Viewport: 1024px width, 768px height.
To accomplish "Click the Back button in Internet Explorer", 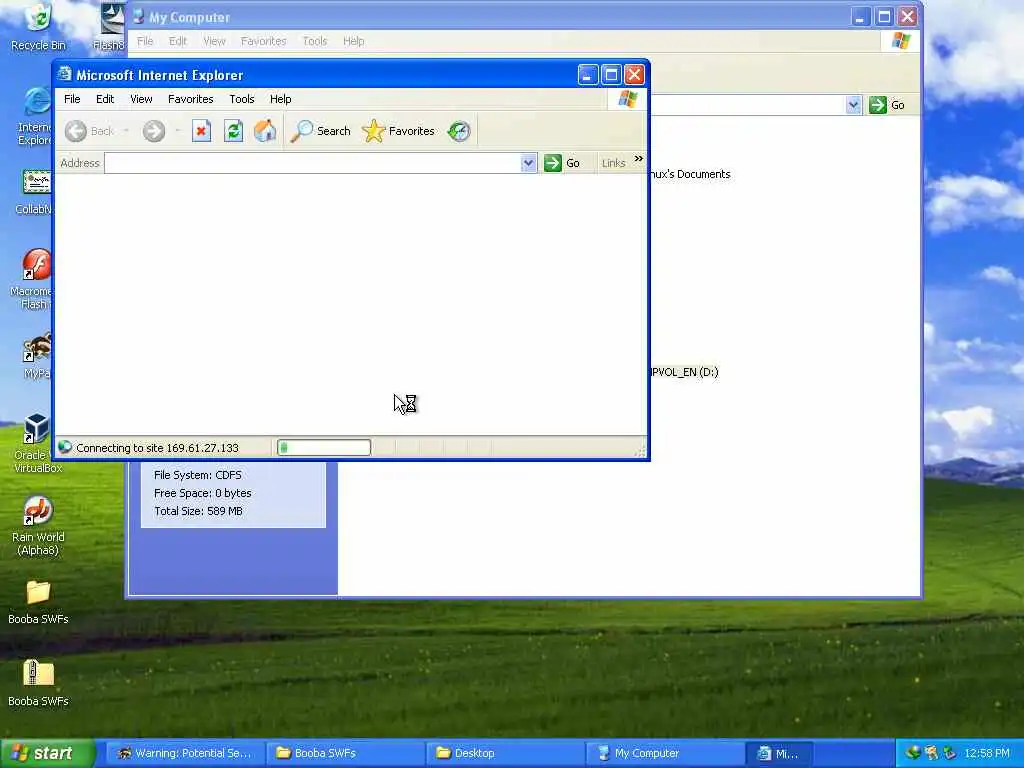I will (x=89, y=131).
